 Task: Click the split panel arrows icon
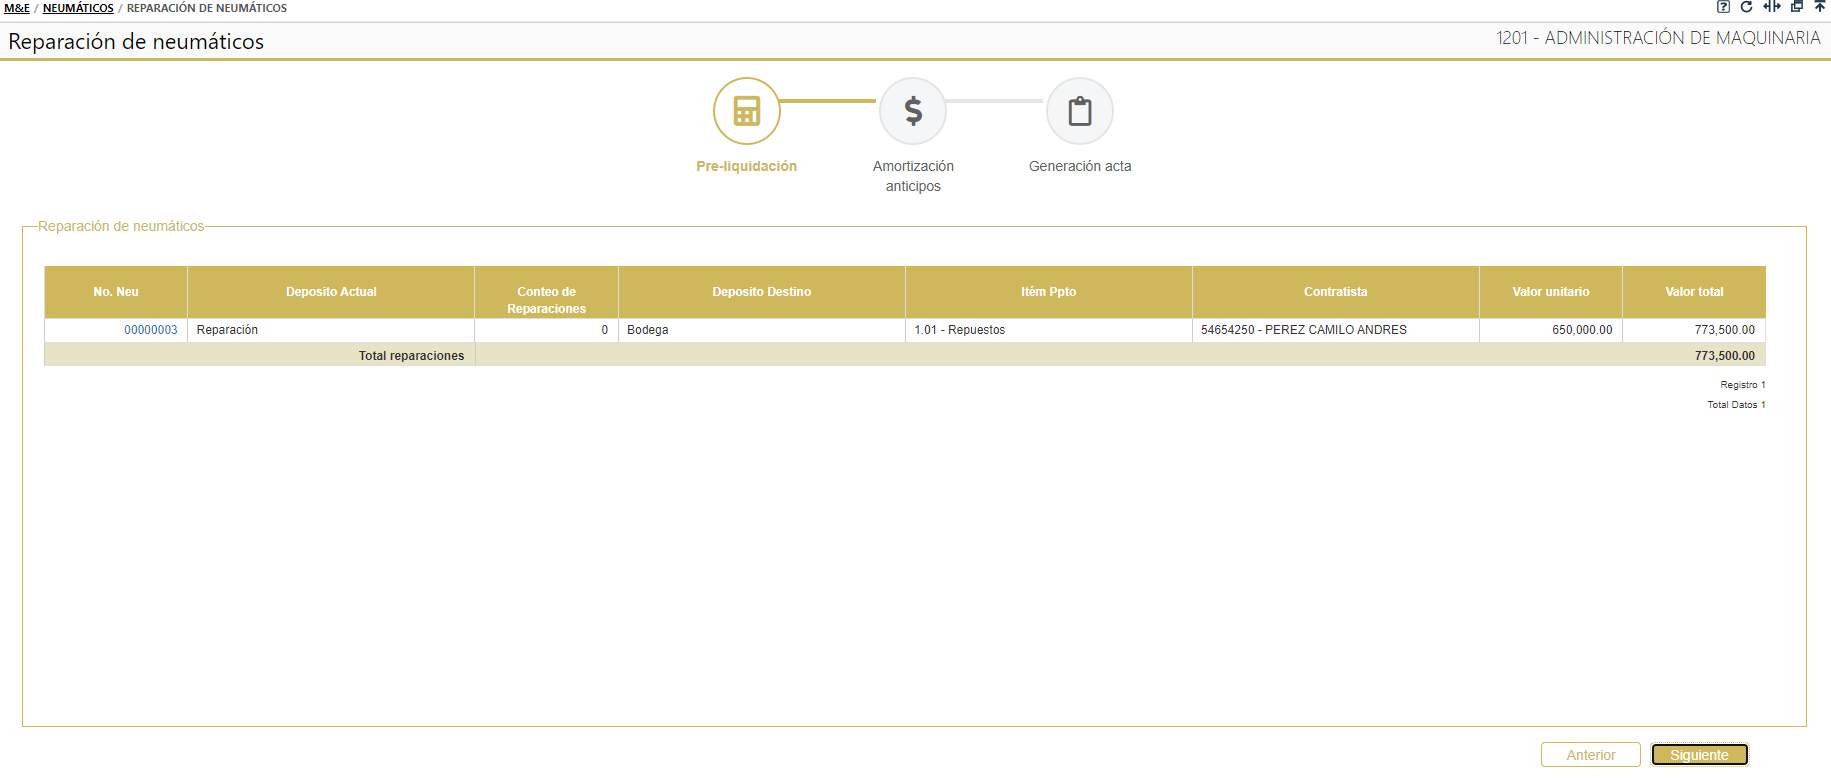pyautogui.click(x=1772, y=7)
